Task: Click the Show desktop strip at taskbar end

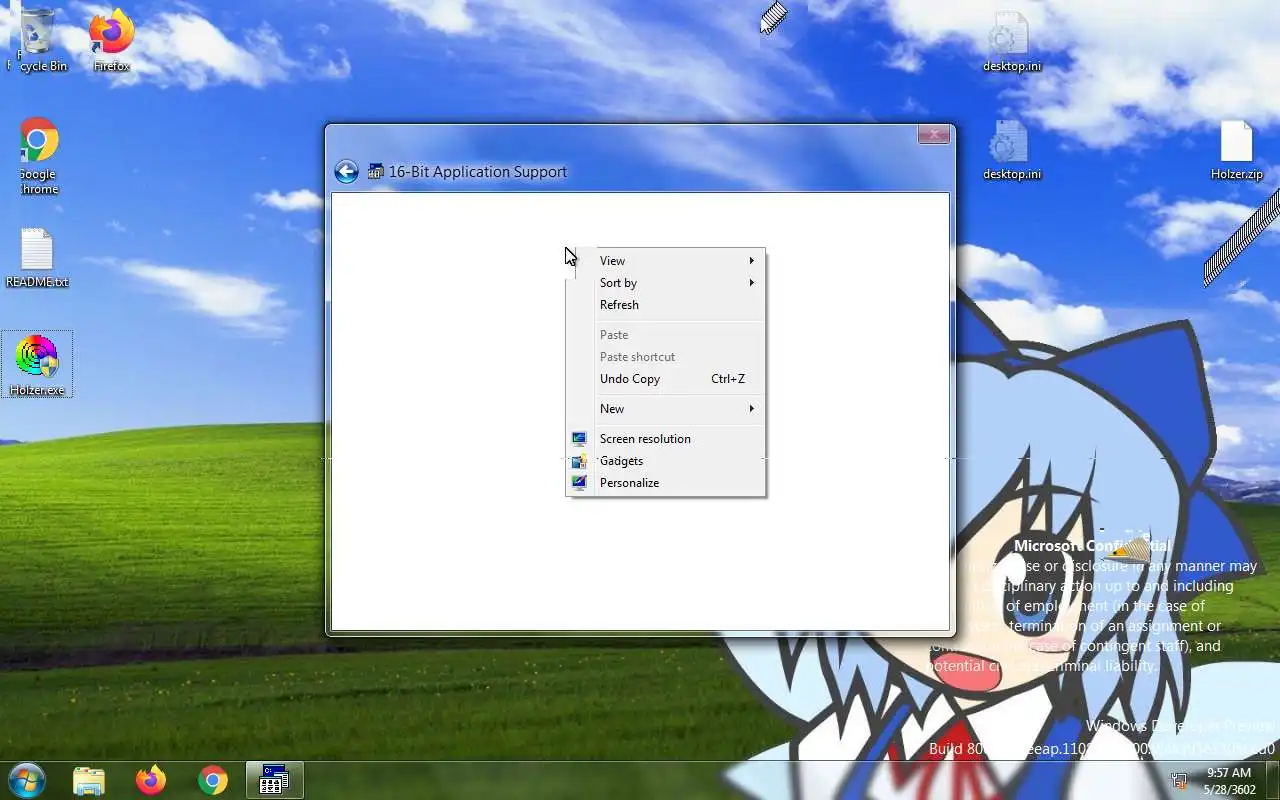Action: 1272,780
